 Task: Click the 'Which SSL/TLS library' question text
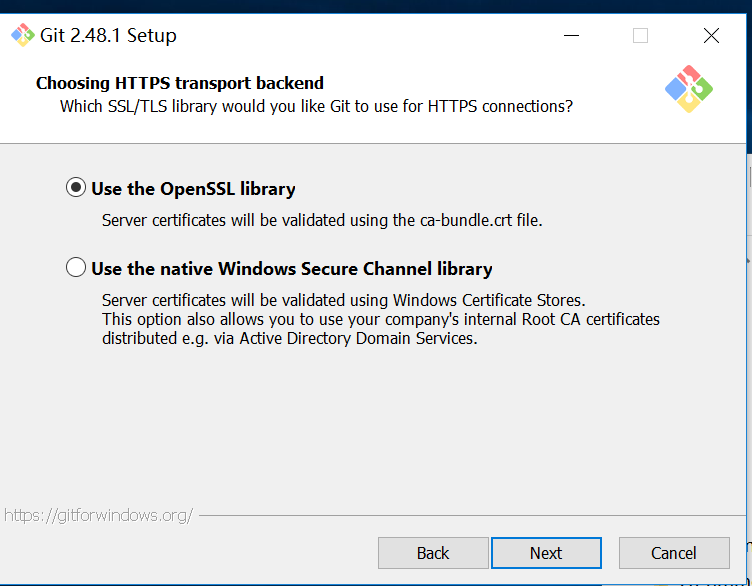[316, 106]
